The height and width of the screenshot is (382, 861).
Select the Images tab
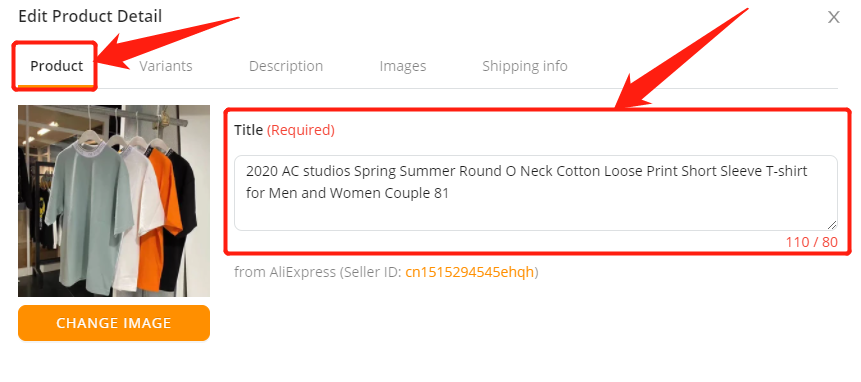coord(403,66)
